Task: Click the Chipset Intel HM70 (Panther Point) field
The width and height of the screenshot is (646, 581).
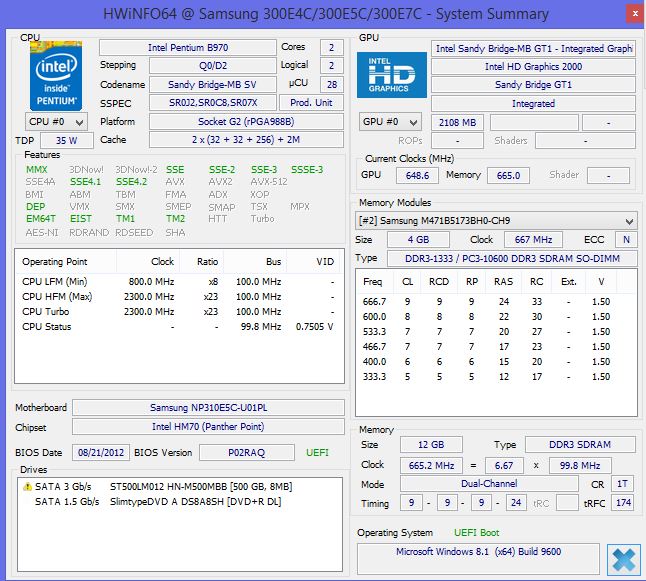Action: (x=208, y=426)
